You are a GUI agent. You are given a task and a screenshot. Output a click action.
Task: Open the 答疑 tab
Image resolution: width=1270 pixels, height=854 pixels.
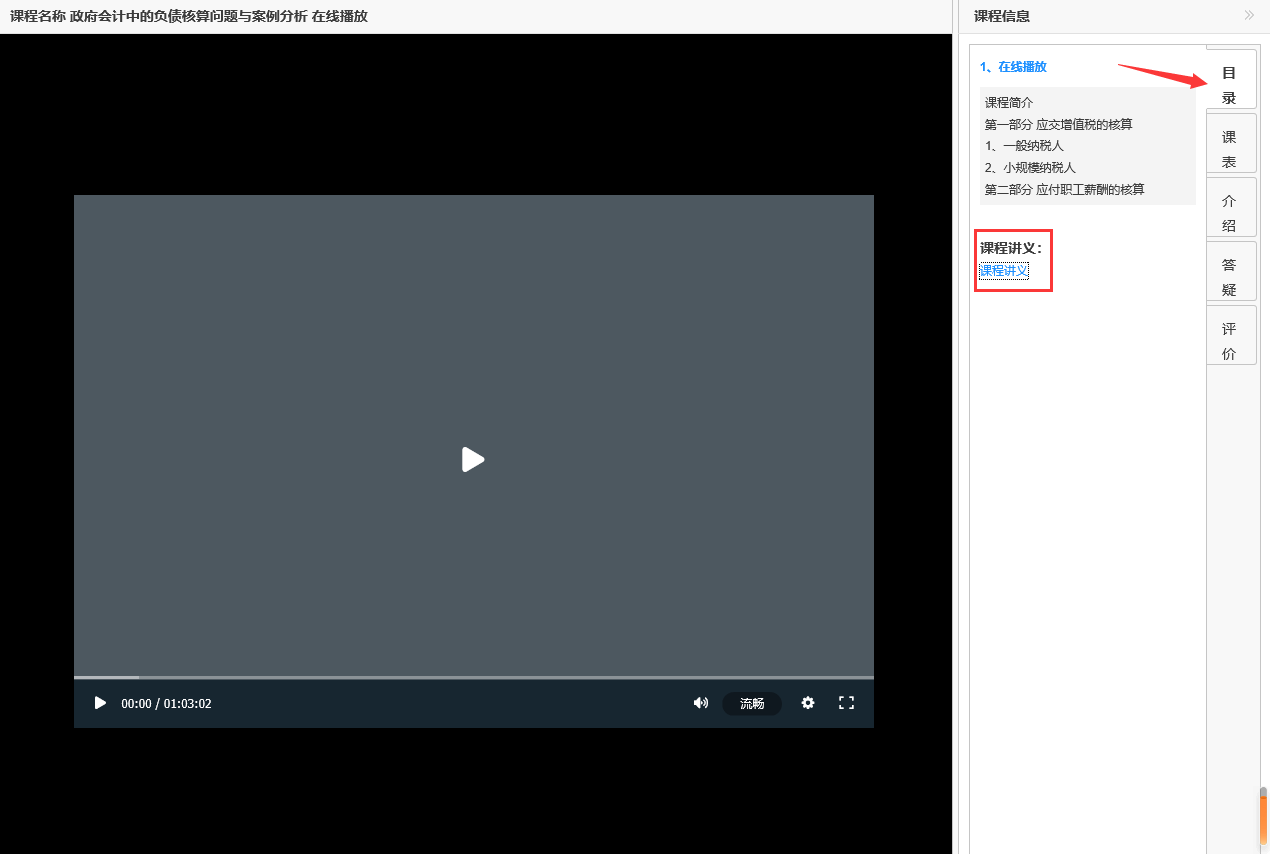(x=1230, y=277)
